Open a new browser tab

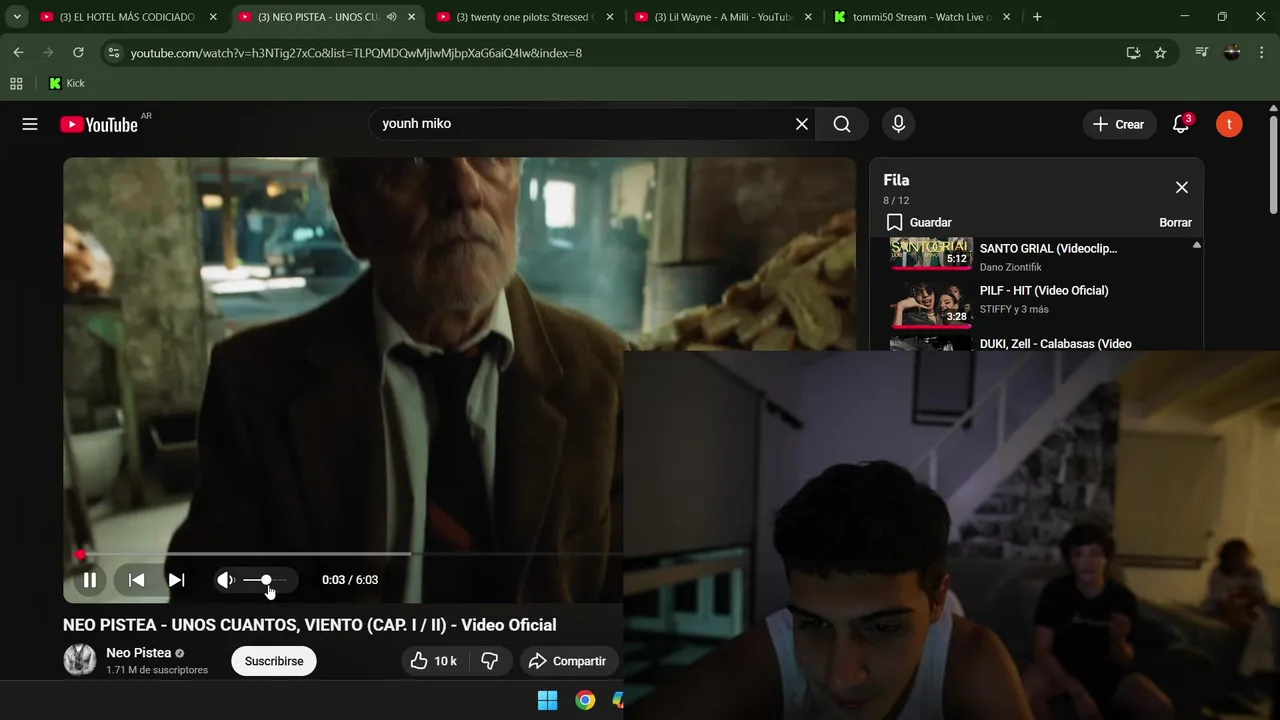1037,17
